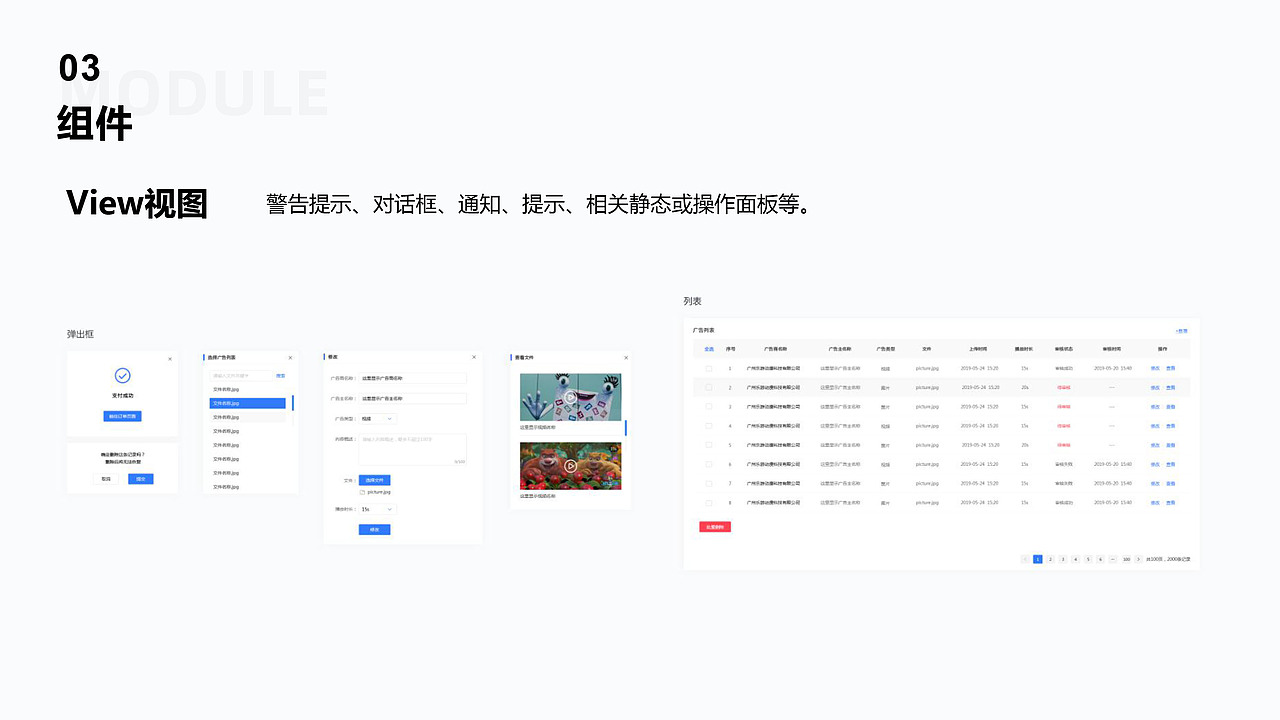Expand the pagination ellipsis to see more pages
Image resolution: width=1280 pixels, height=720 pixels.
coord(1113,559)
